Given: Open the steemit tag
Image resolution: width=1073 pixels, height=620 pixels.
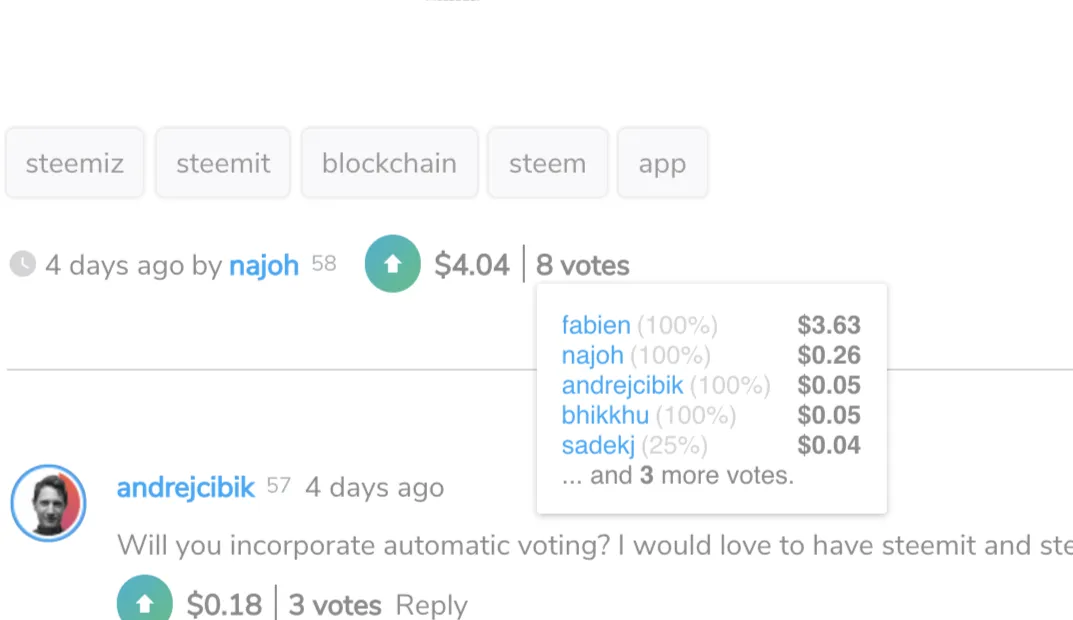Looking at the screenshot, I should (223, 163).
